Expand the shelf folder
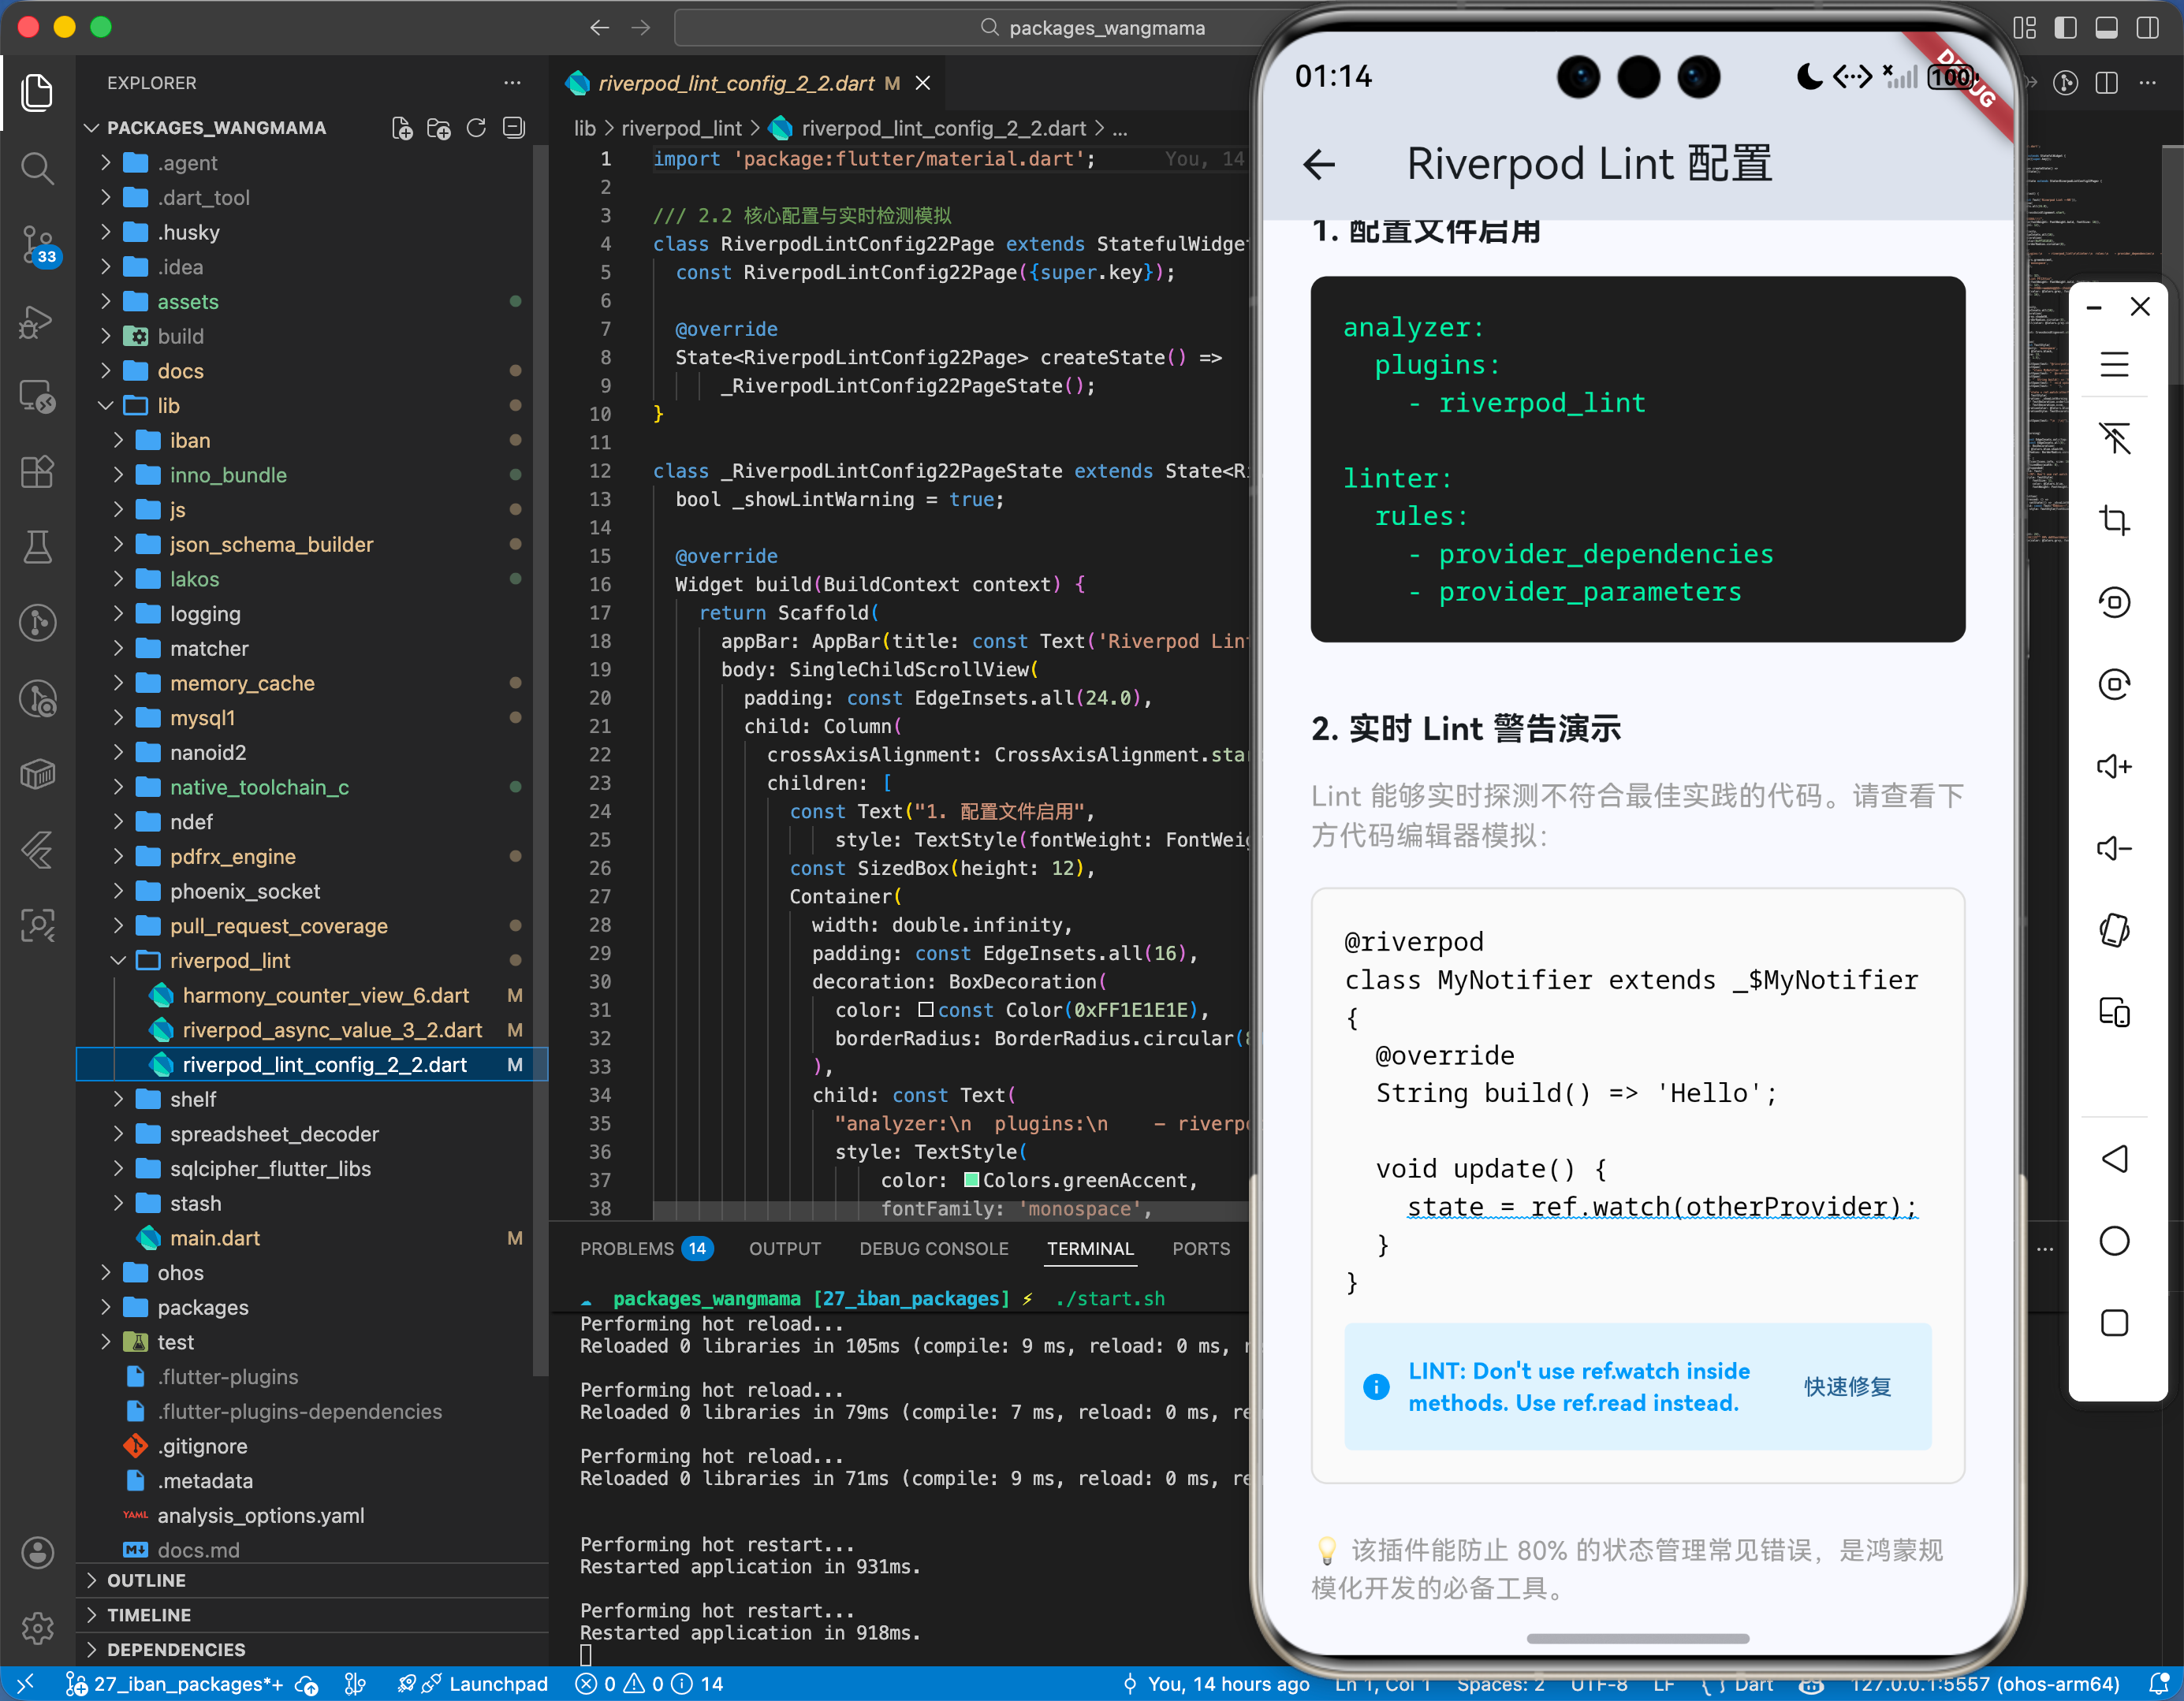 click(x=193, y=1099)
